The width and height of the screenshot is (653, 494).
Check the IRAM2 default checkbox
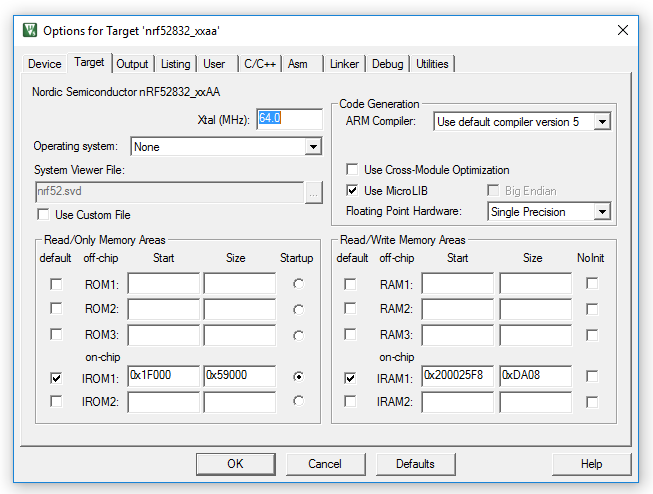coord(350,401)
